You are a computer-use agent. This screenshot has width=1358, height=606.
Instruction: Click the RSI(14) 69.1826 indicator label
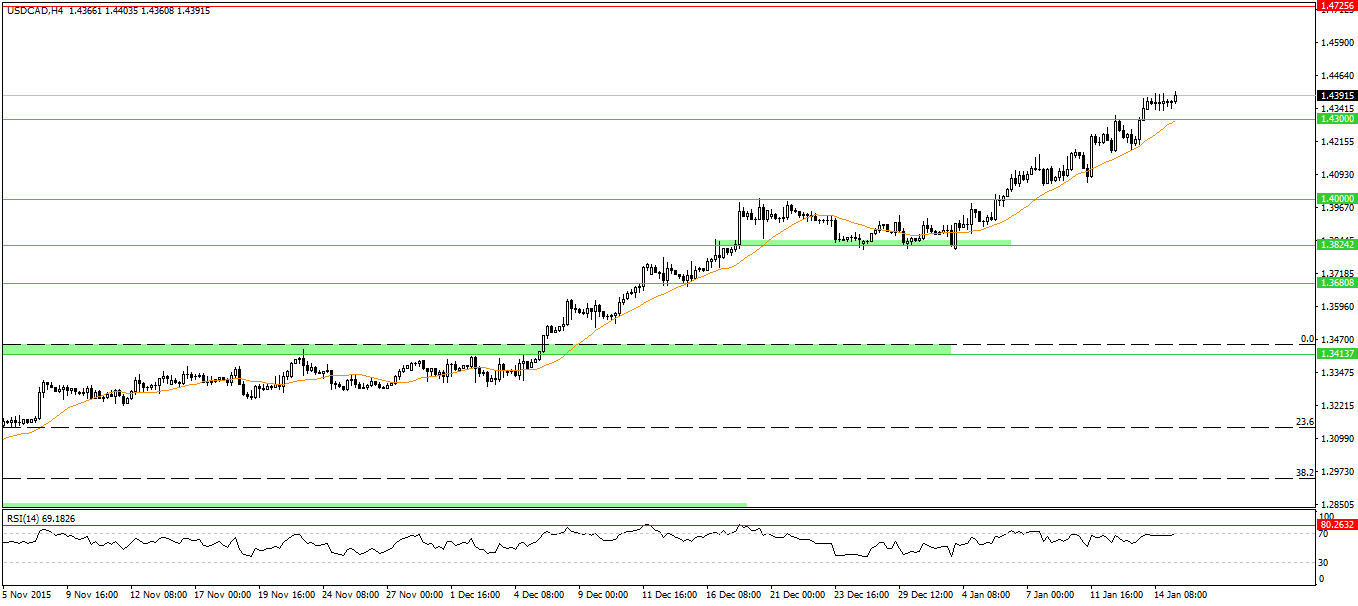click(40, 518)
